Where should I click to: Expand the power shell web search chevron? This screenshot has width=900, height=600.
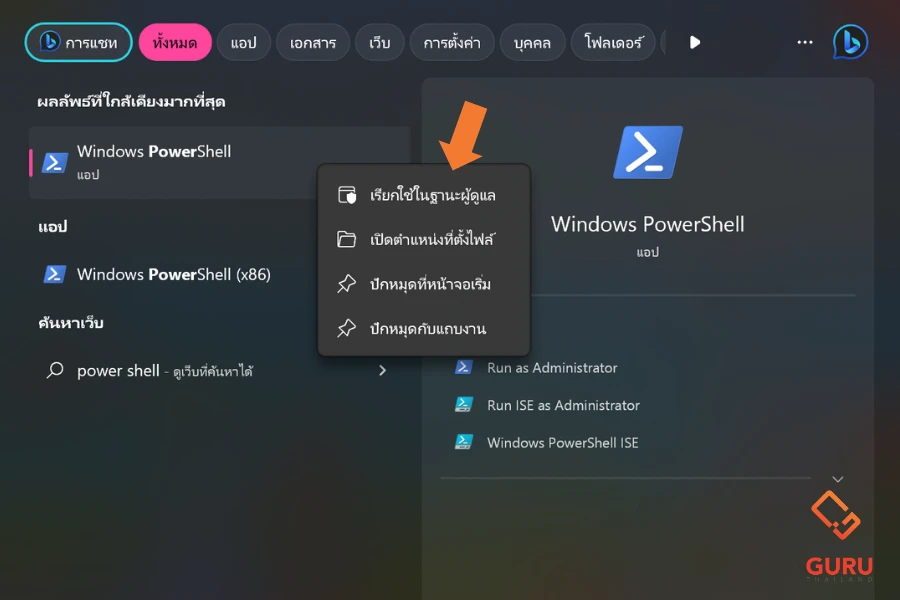point(382,371)
